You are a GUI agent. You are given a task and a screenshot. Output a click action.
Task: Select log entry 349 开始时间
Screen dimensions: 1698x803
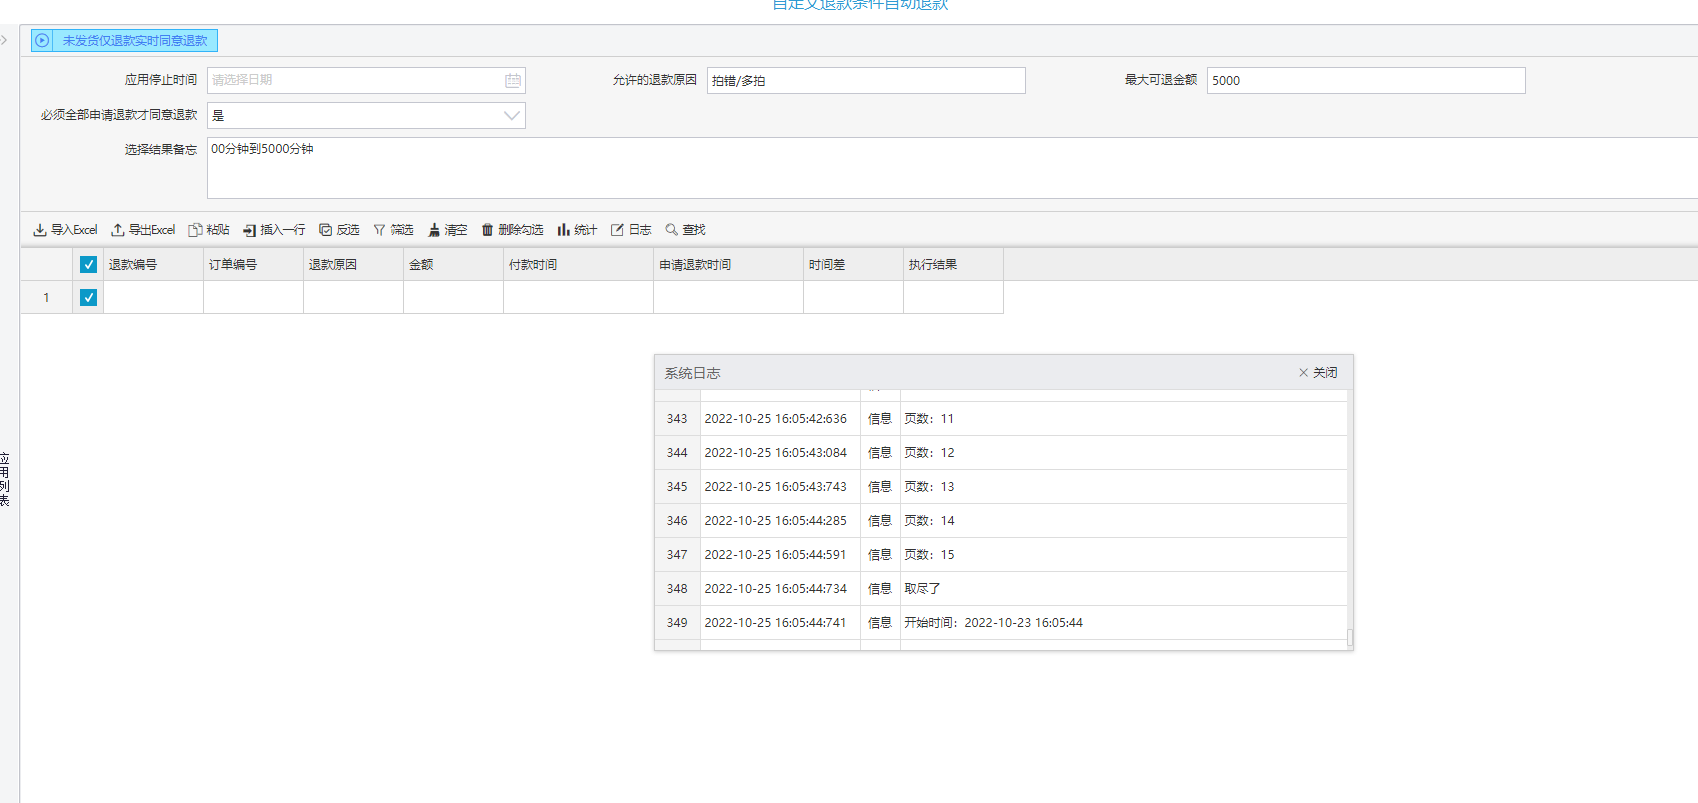pos(1001,623)
